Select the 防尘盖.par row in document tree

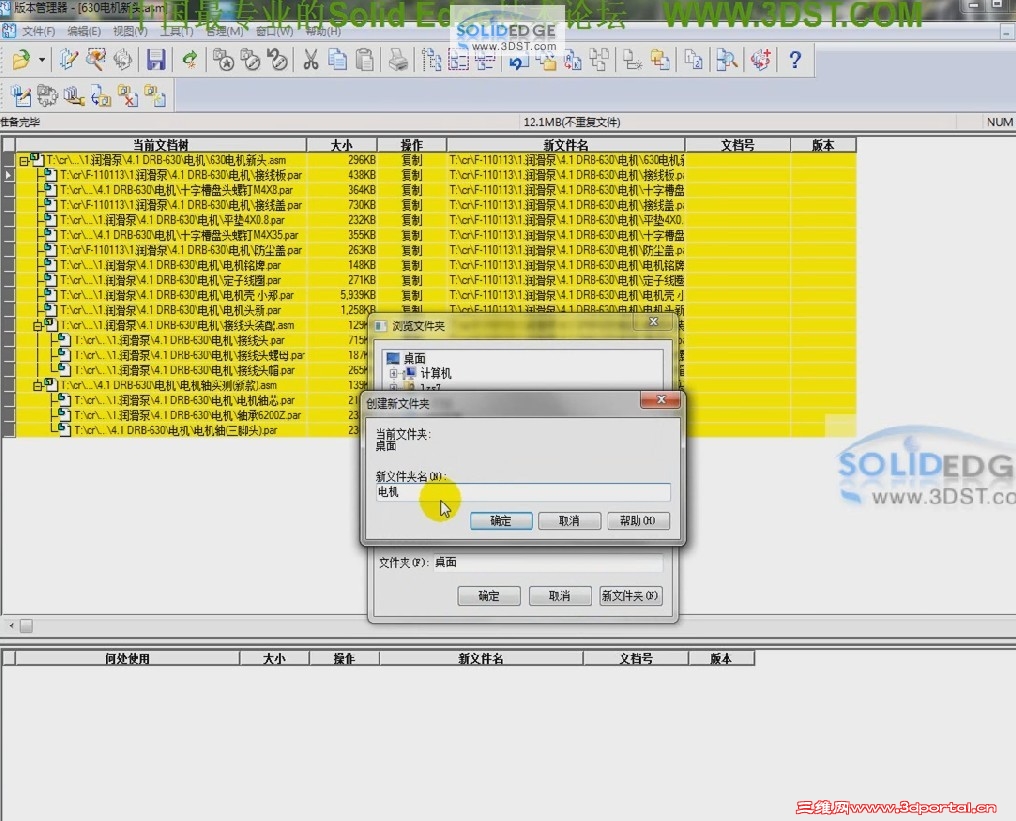click(181, 250)
